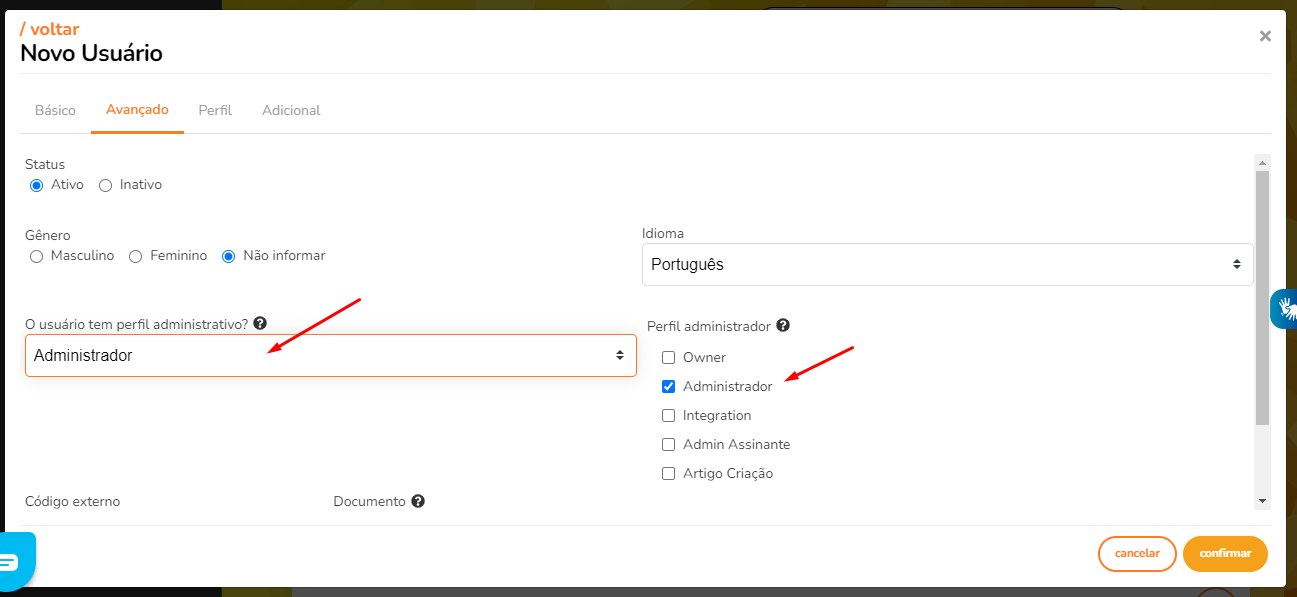Switch to the Básico tab

pyautogui.click(x=55, y=110)
